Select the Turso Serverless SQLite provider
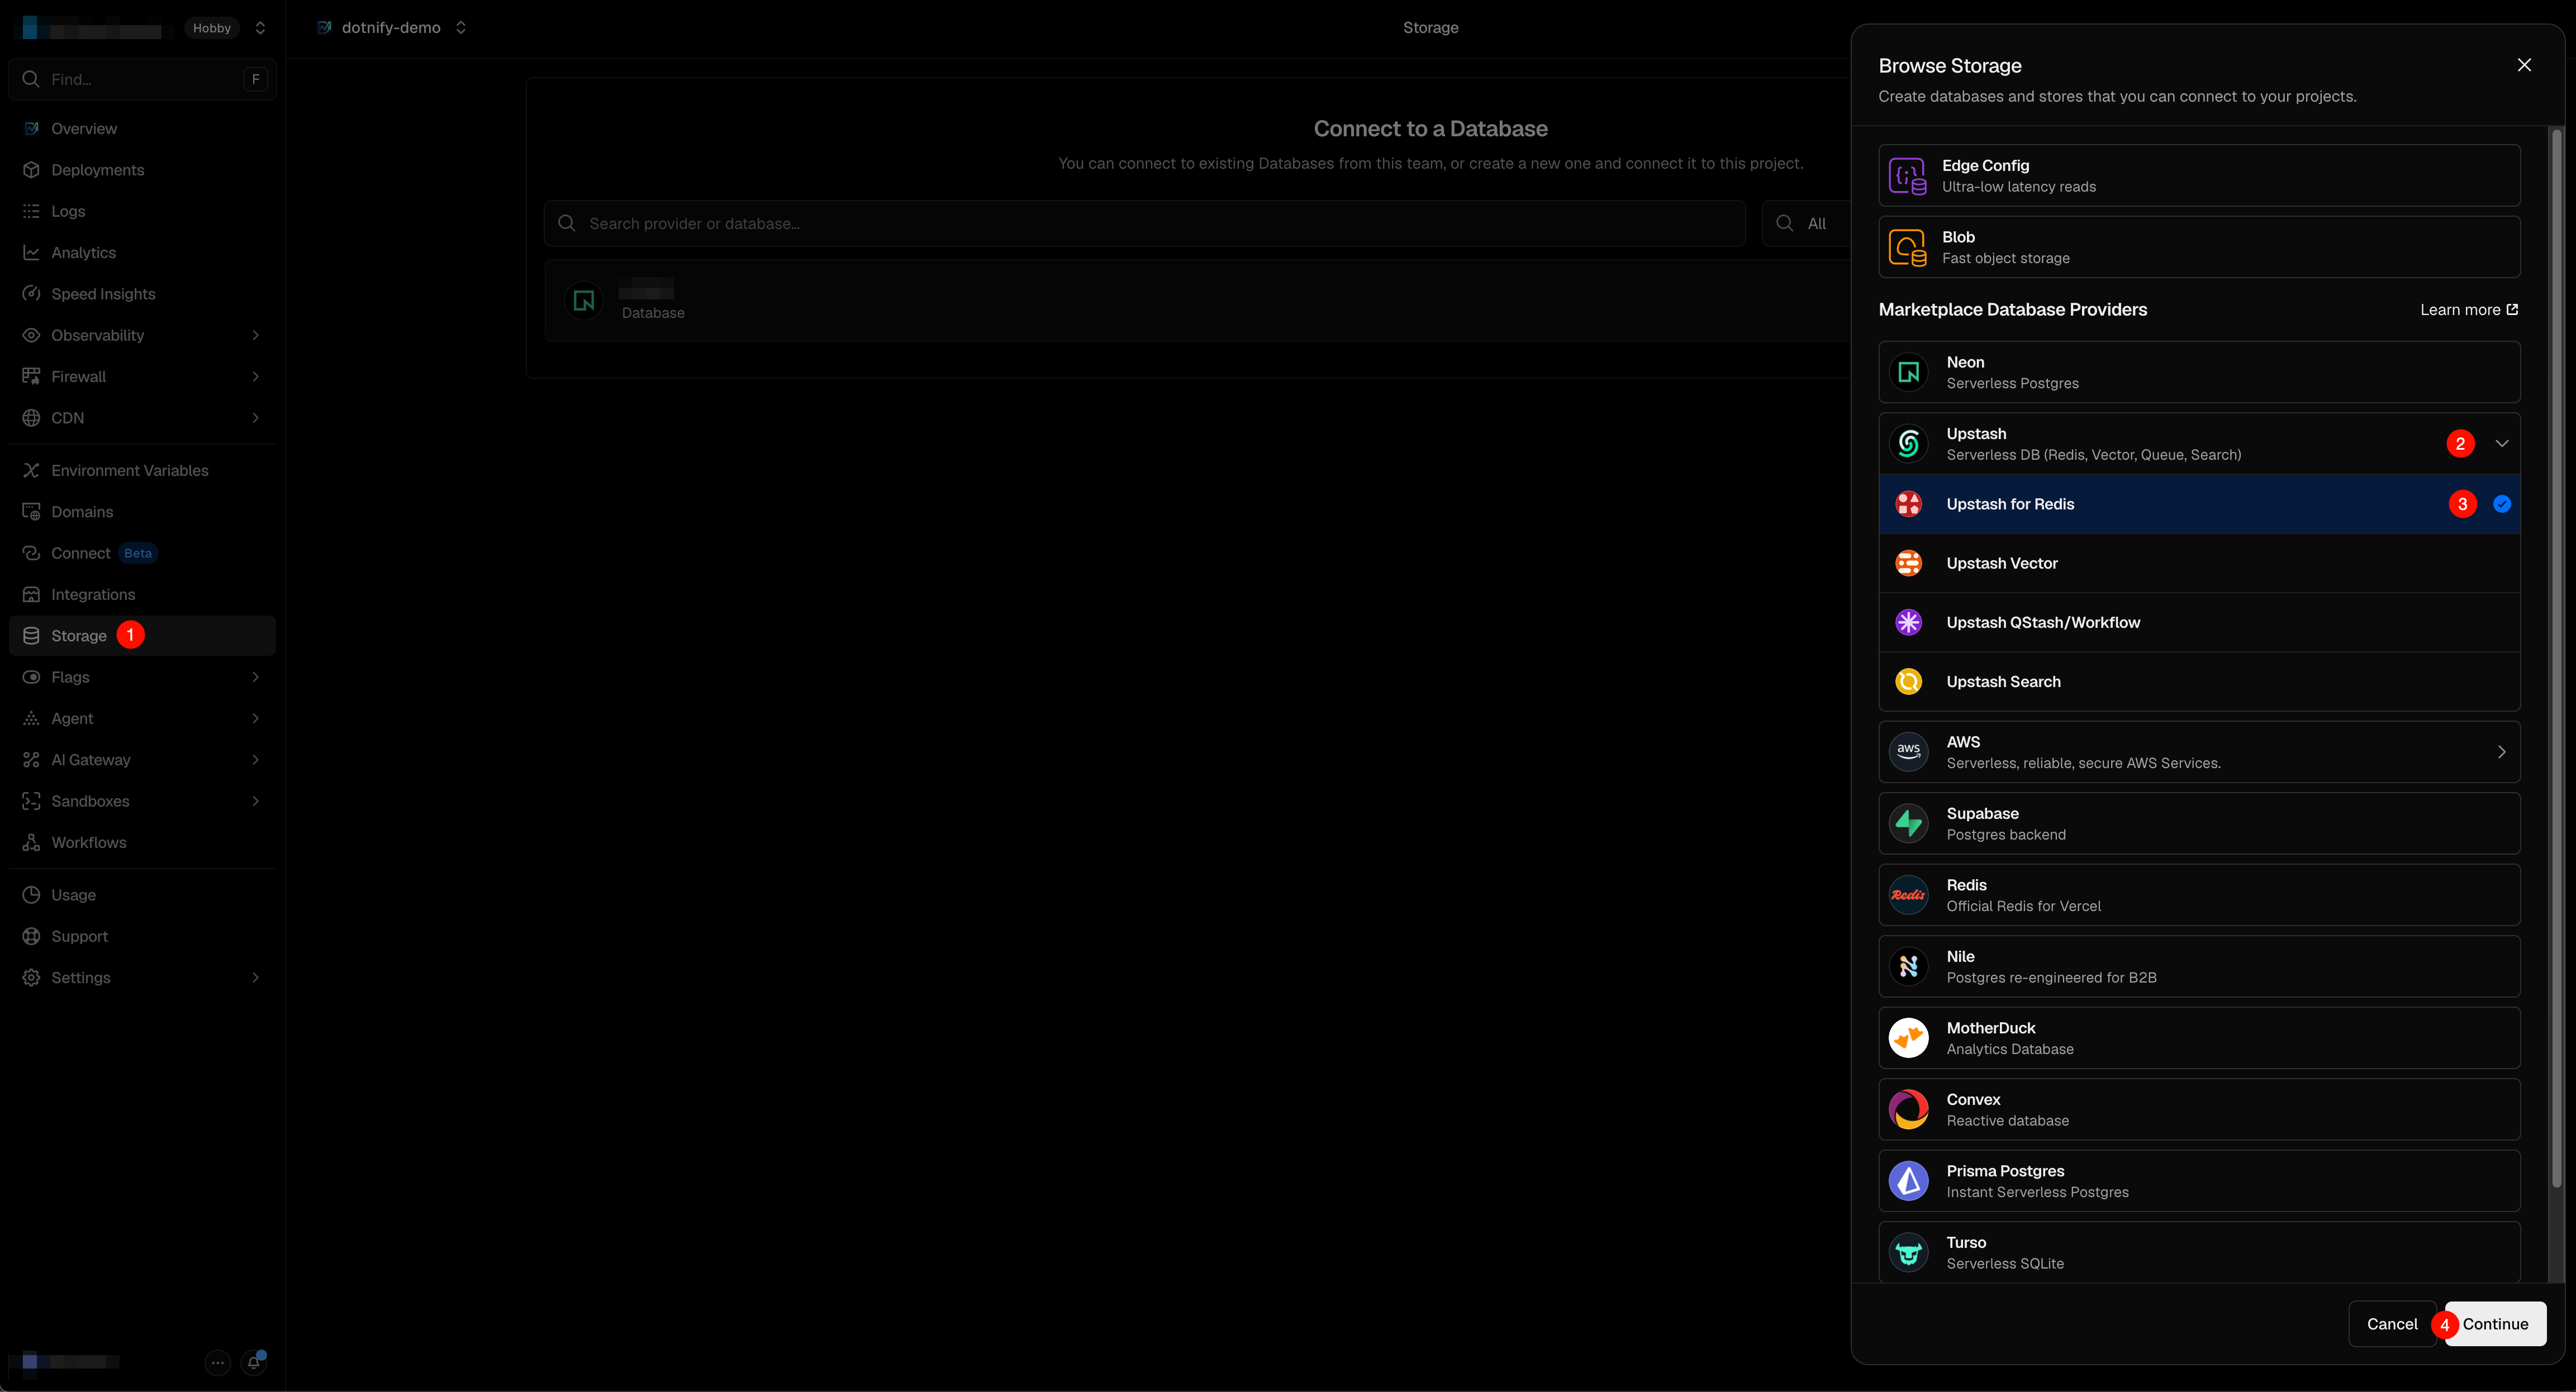 2199,1252
